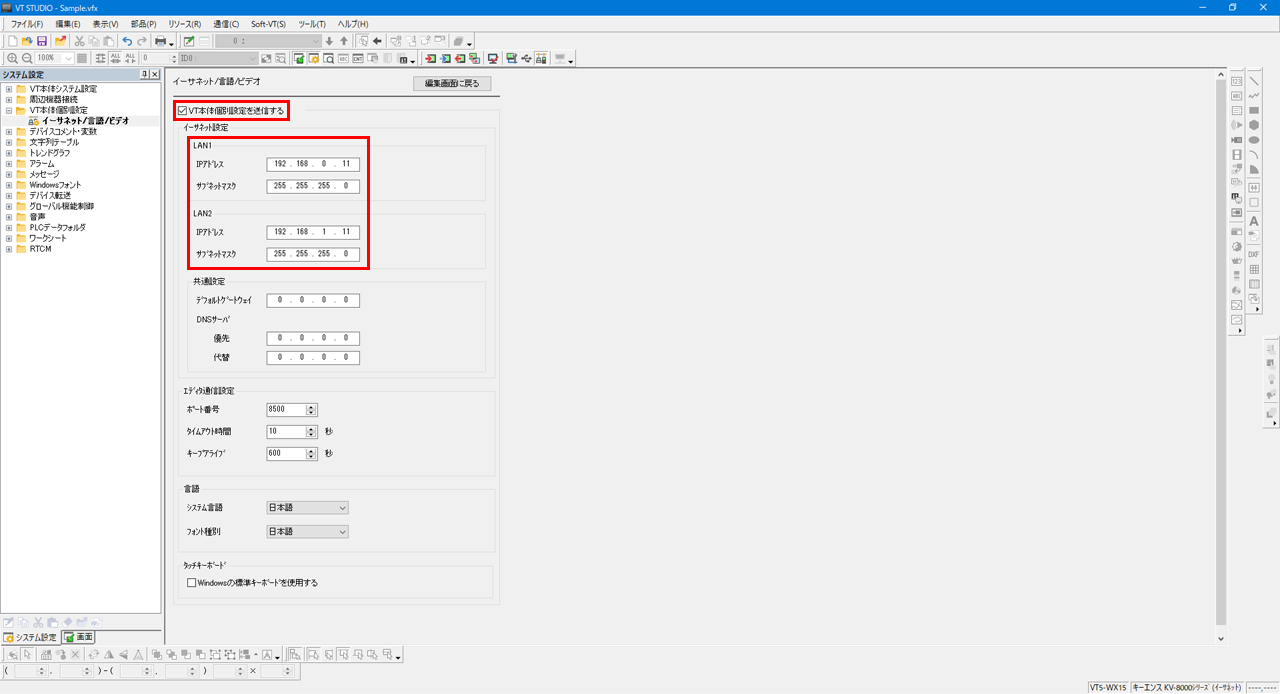The image size is (1280, 694).
Task: Enable 'Windowsの標準キーボードを使用する' checkbox
Action: 192,582
